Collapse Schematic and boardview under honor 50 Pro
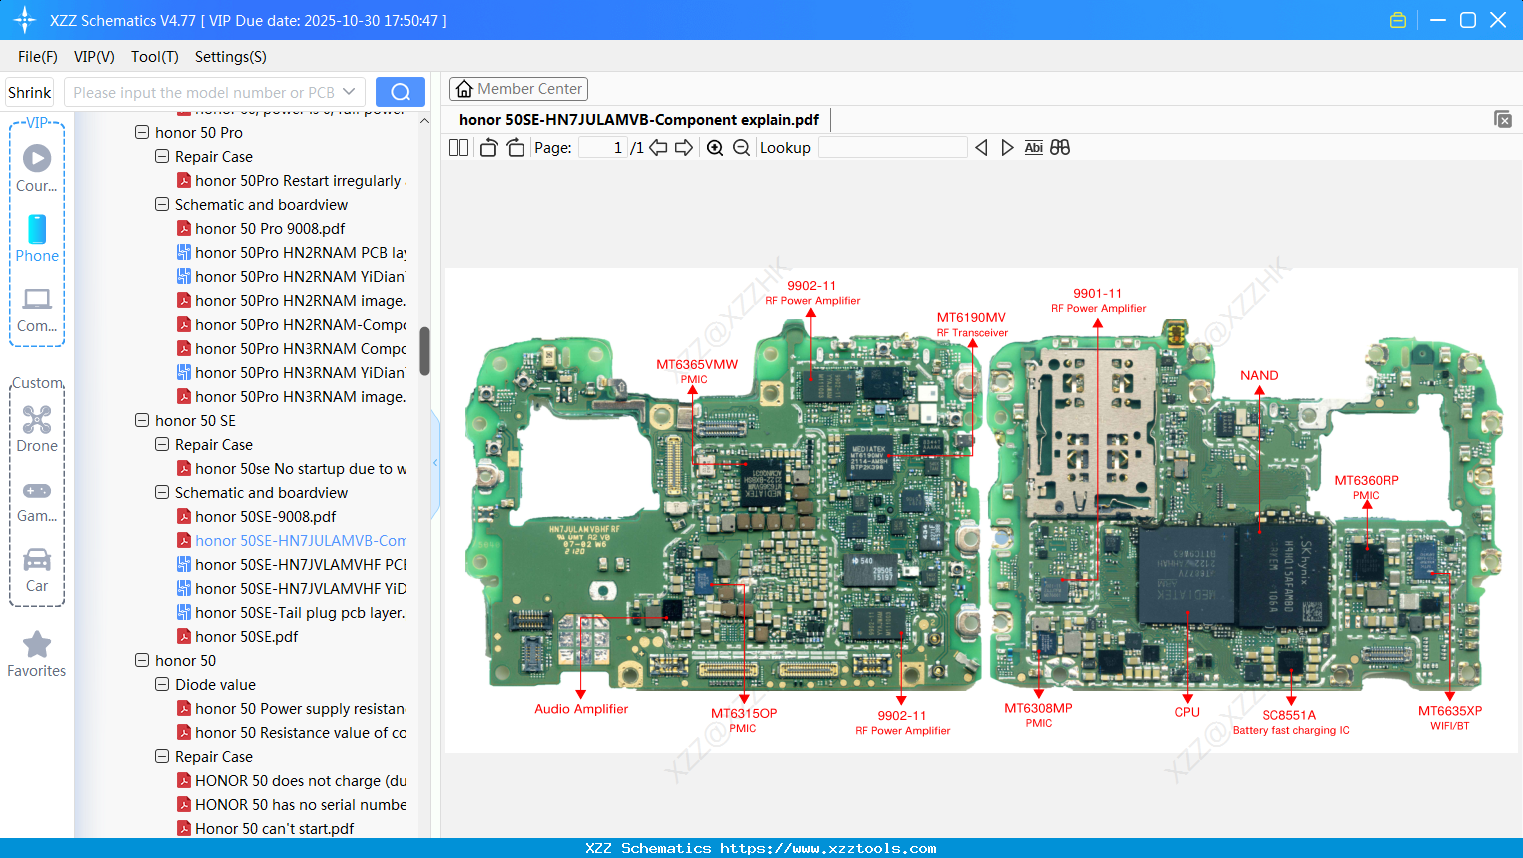Viewport: 1523px width, 858px height. pos(162,204)
